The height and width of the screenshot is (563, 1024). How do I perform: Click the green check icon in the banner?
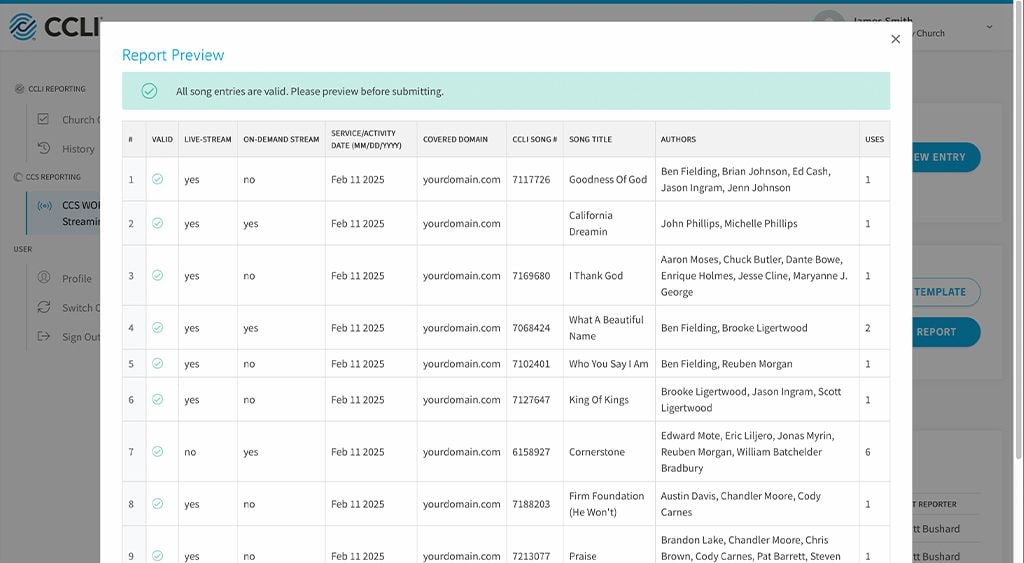[x=149, y=91]
